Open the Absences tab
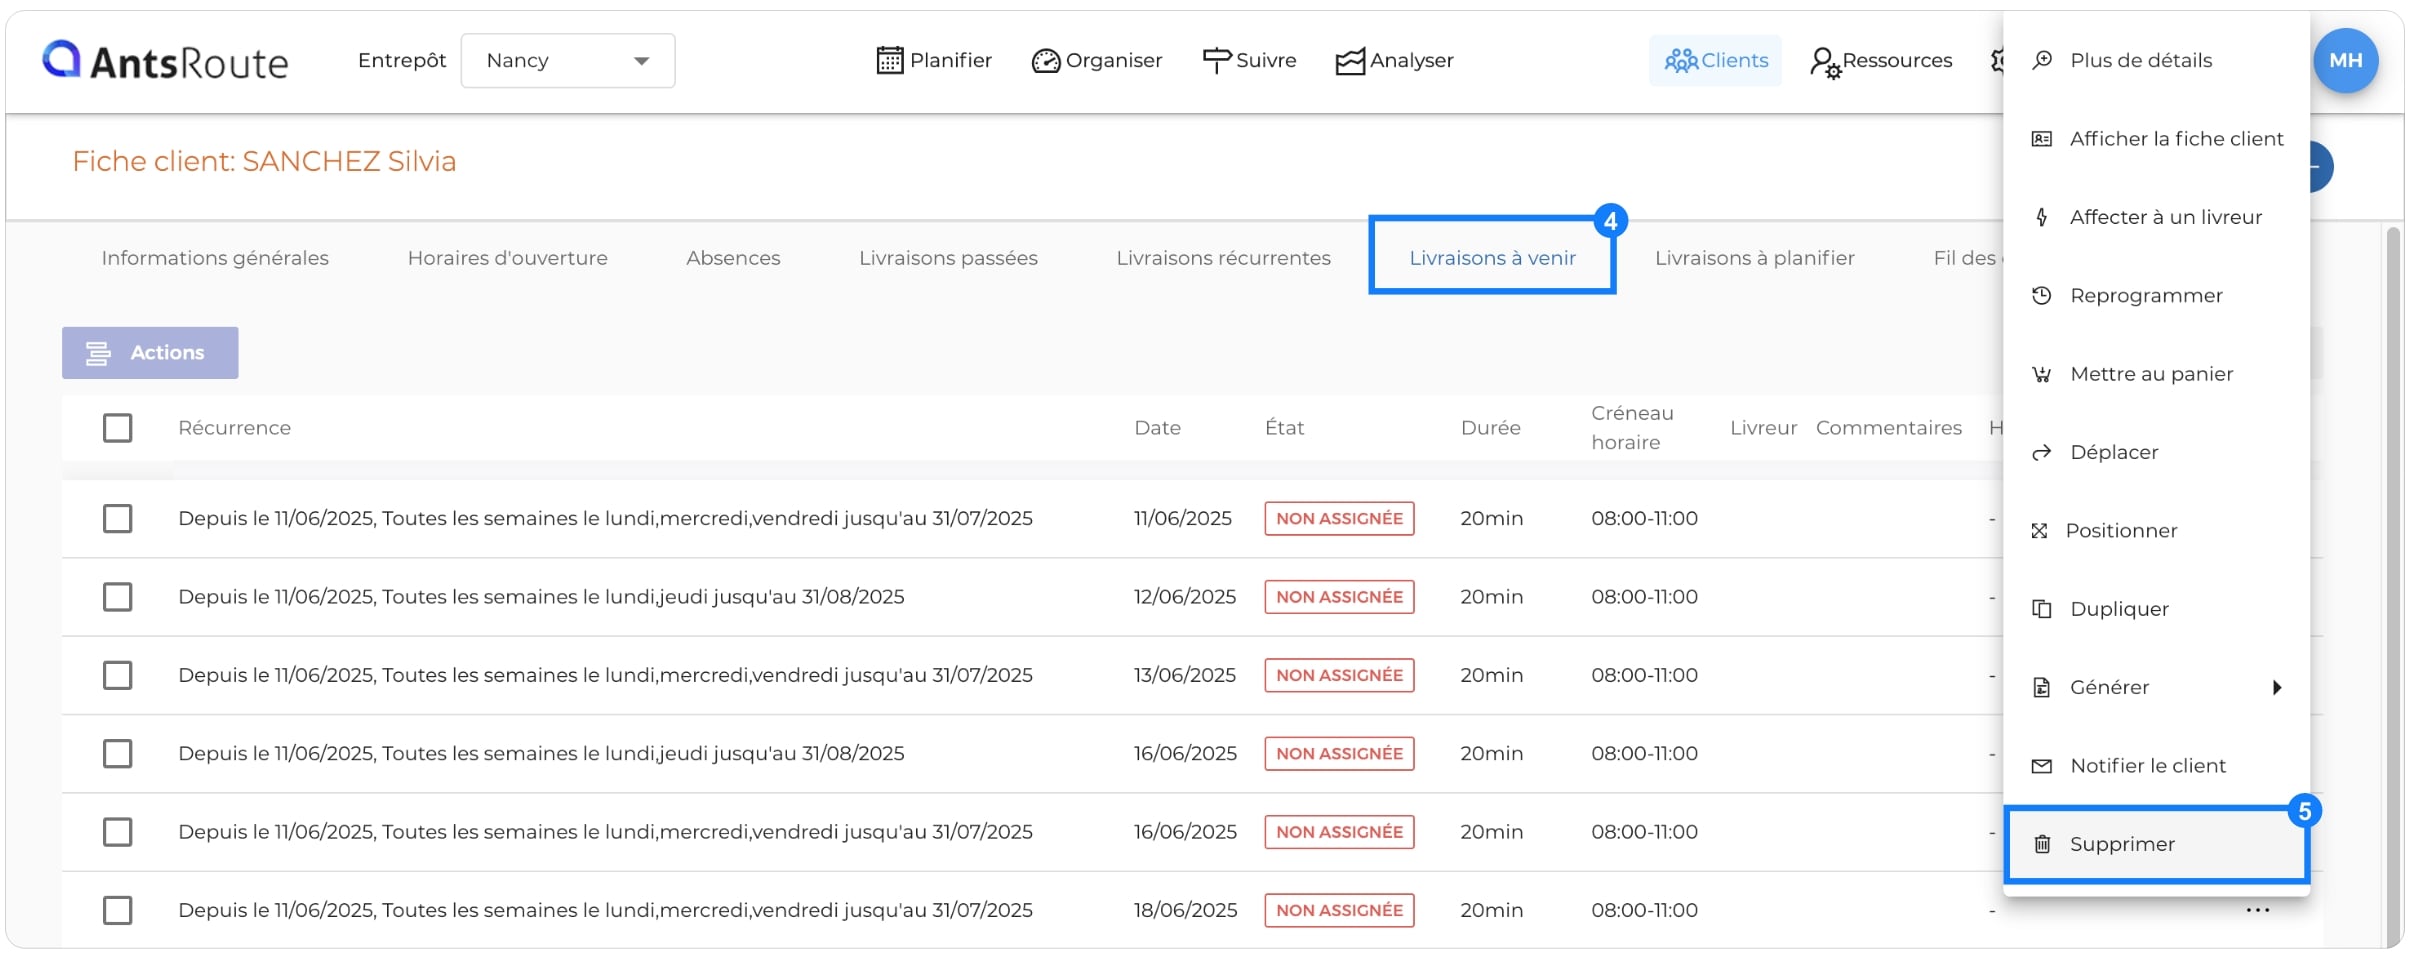Screen dimensions: 2410x958 [x=733, y=258]
